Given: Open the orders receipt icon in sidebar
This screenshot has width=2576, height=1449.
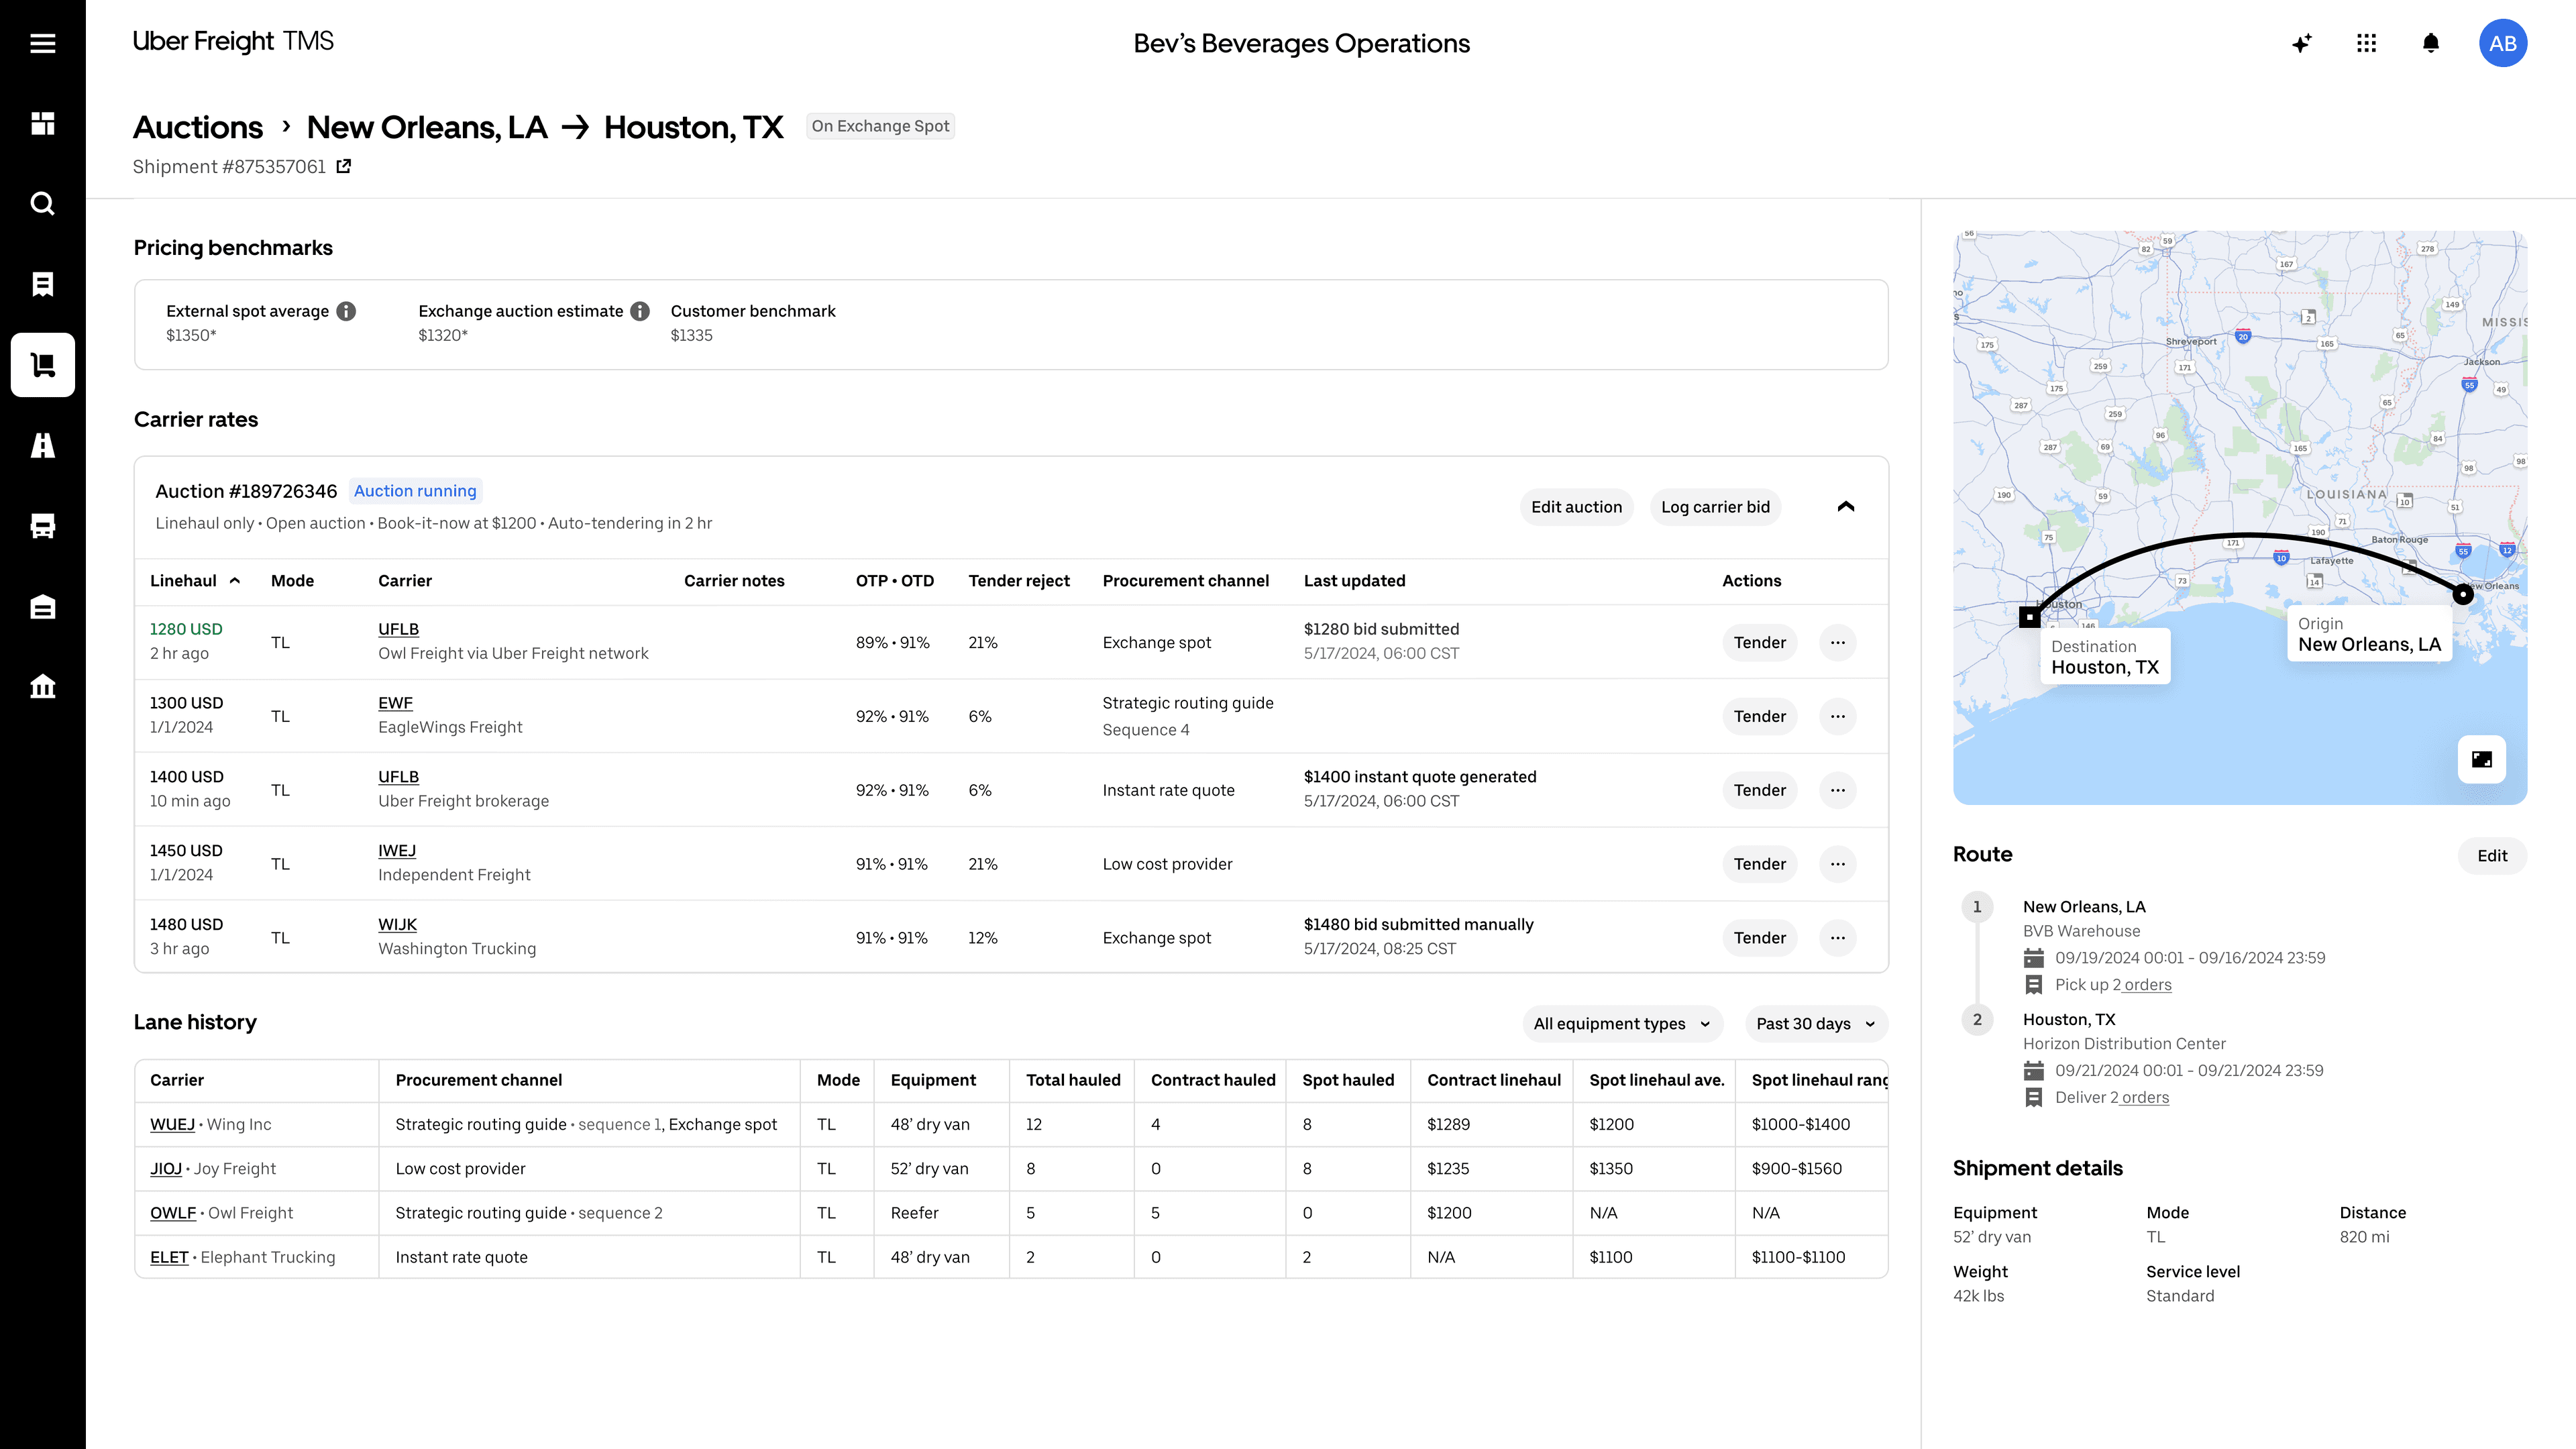Looking at the screenshot, I should [x=42, y=284].
